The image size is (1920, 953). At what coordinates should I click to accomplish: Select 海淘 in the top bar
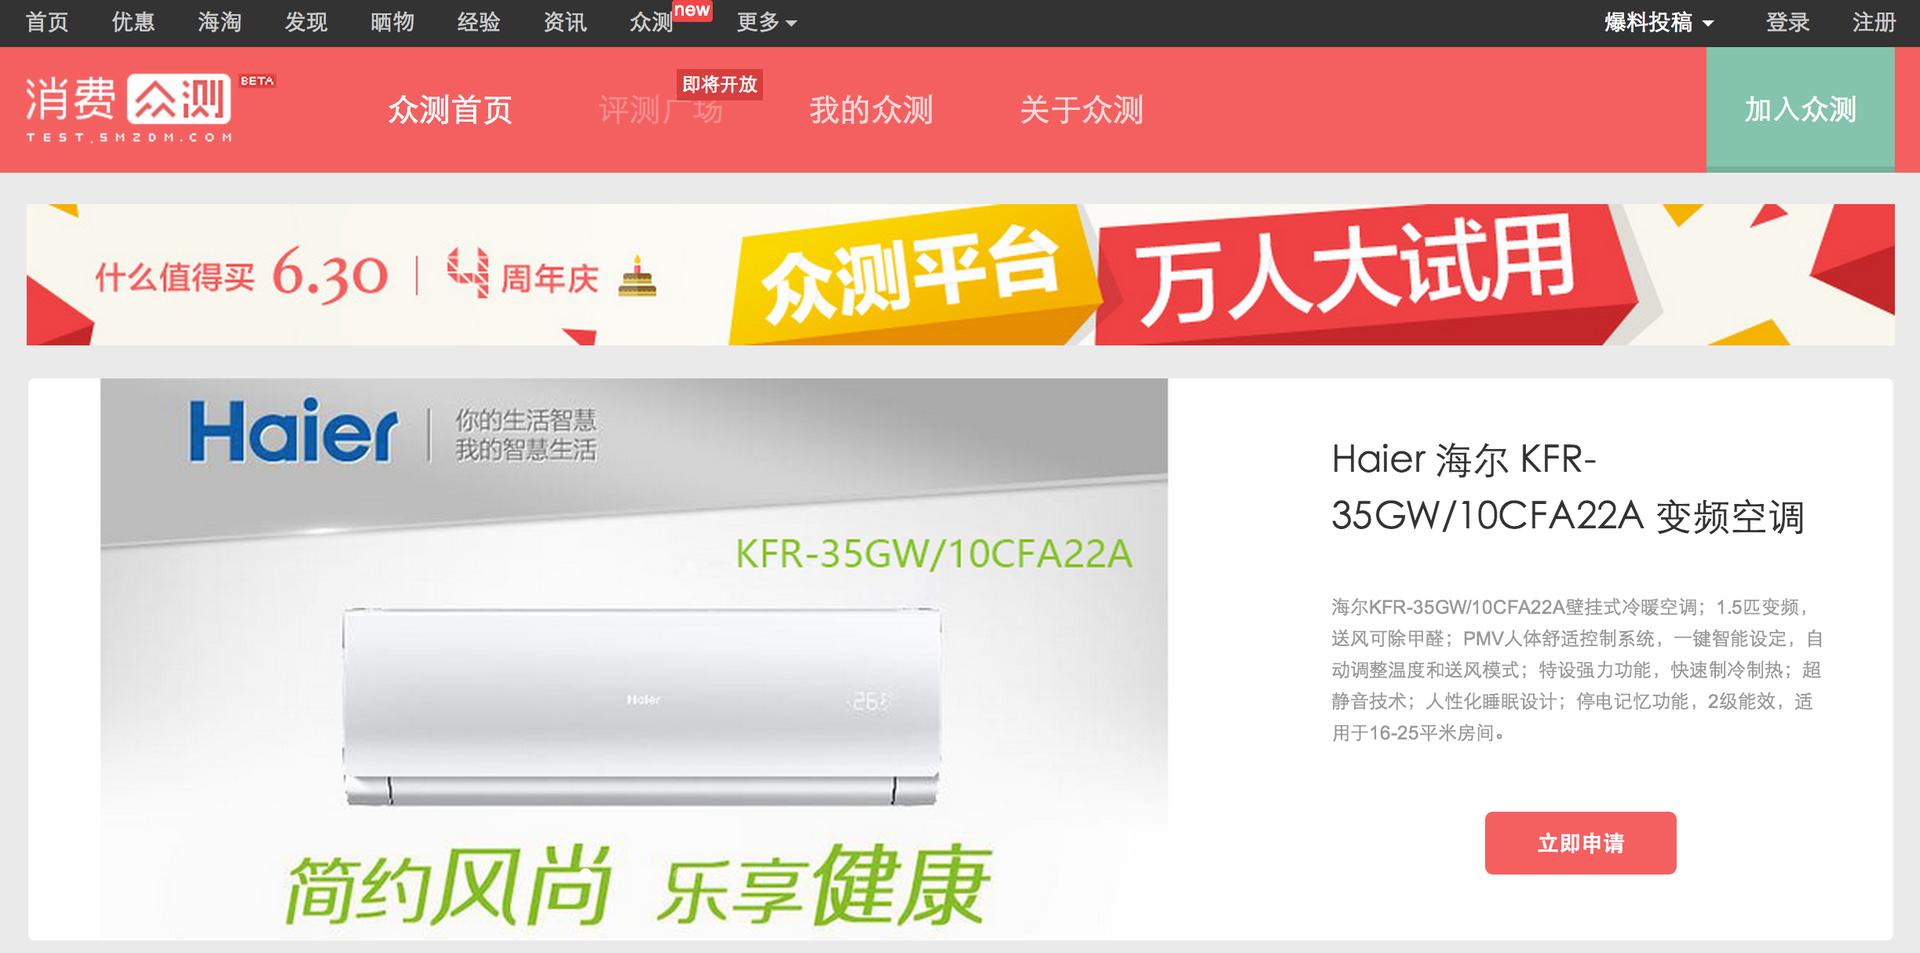(x=219, y=22)
